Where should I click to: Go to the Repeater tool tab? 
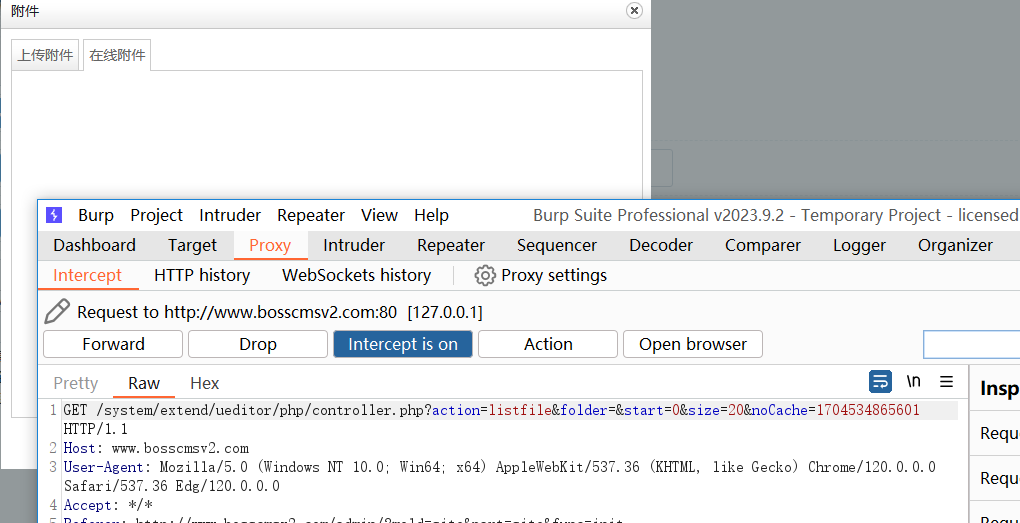pos(451,245)
